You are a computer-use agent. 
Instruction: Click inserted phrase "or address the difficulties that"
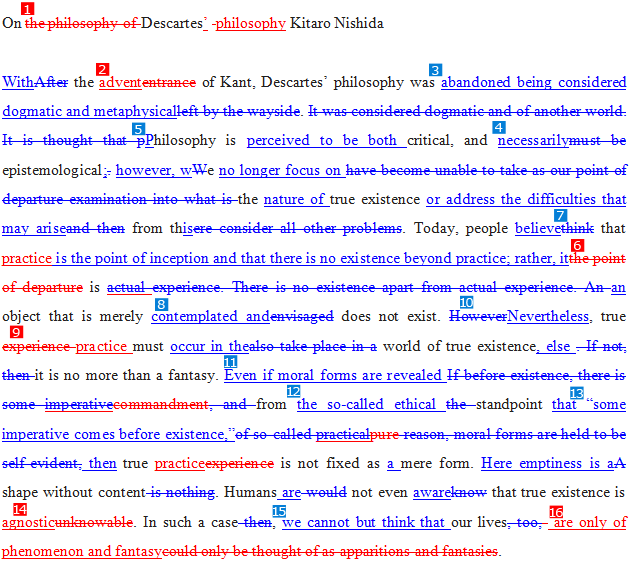[526, 199]
